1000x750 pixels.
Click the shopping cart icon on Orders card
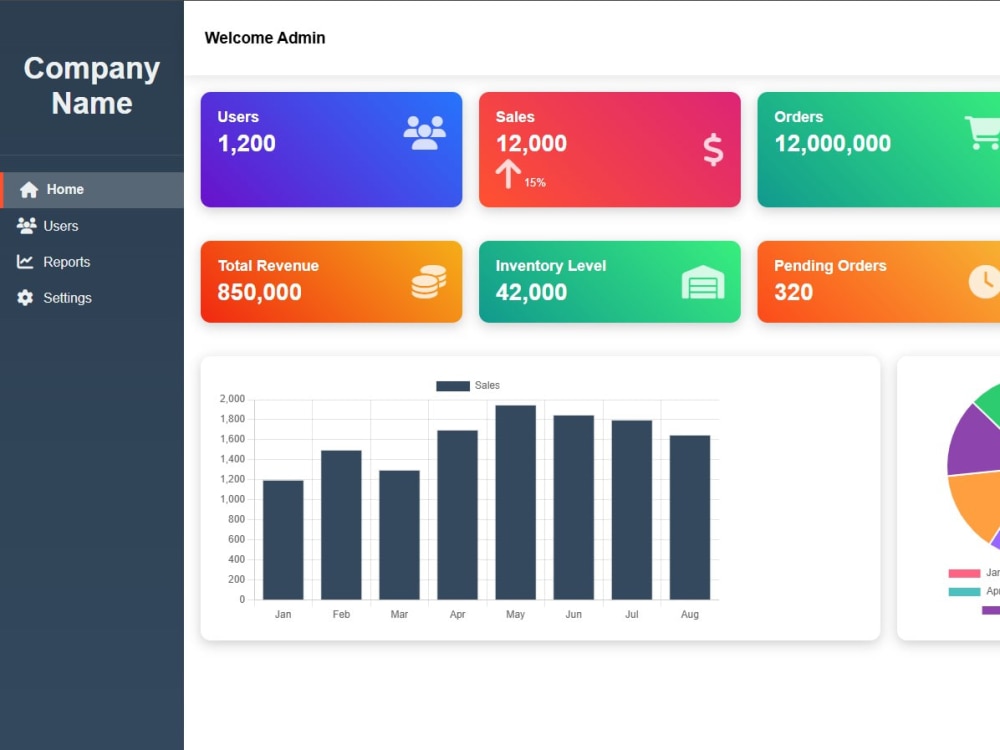pyautogui.click(x=983, y=133)
